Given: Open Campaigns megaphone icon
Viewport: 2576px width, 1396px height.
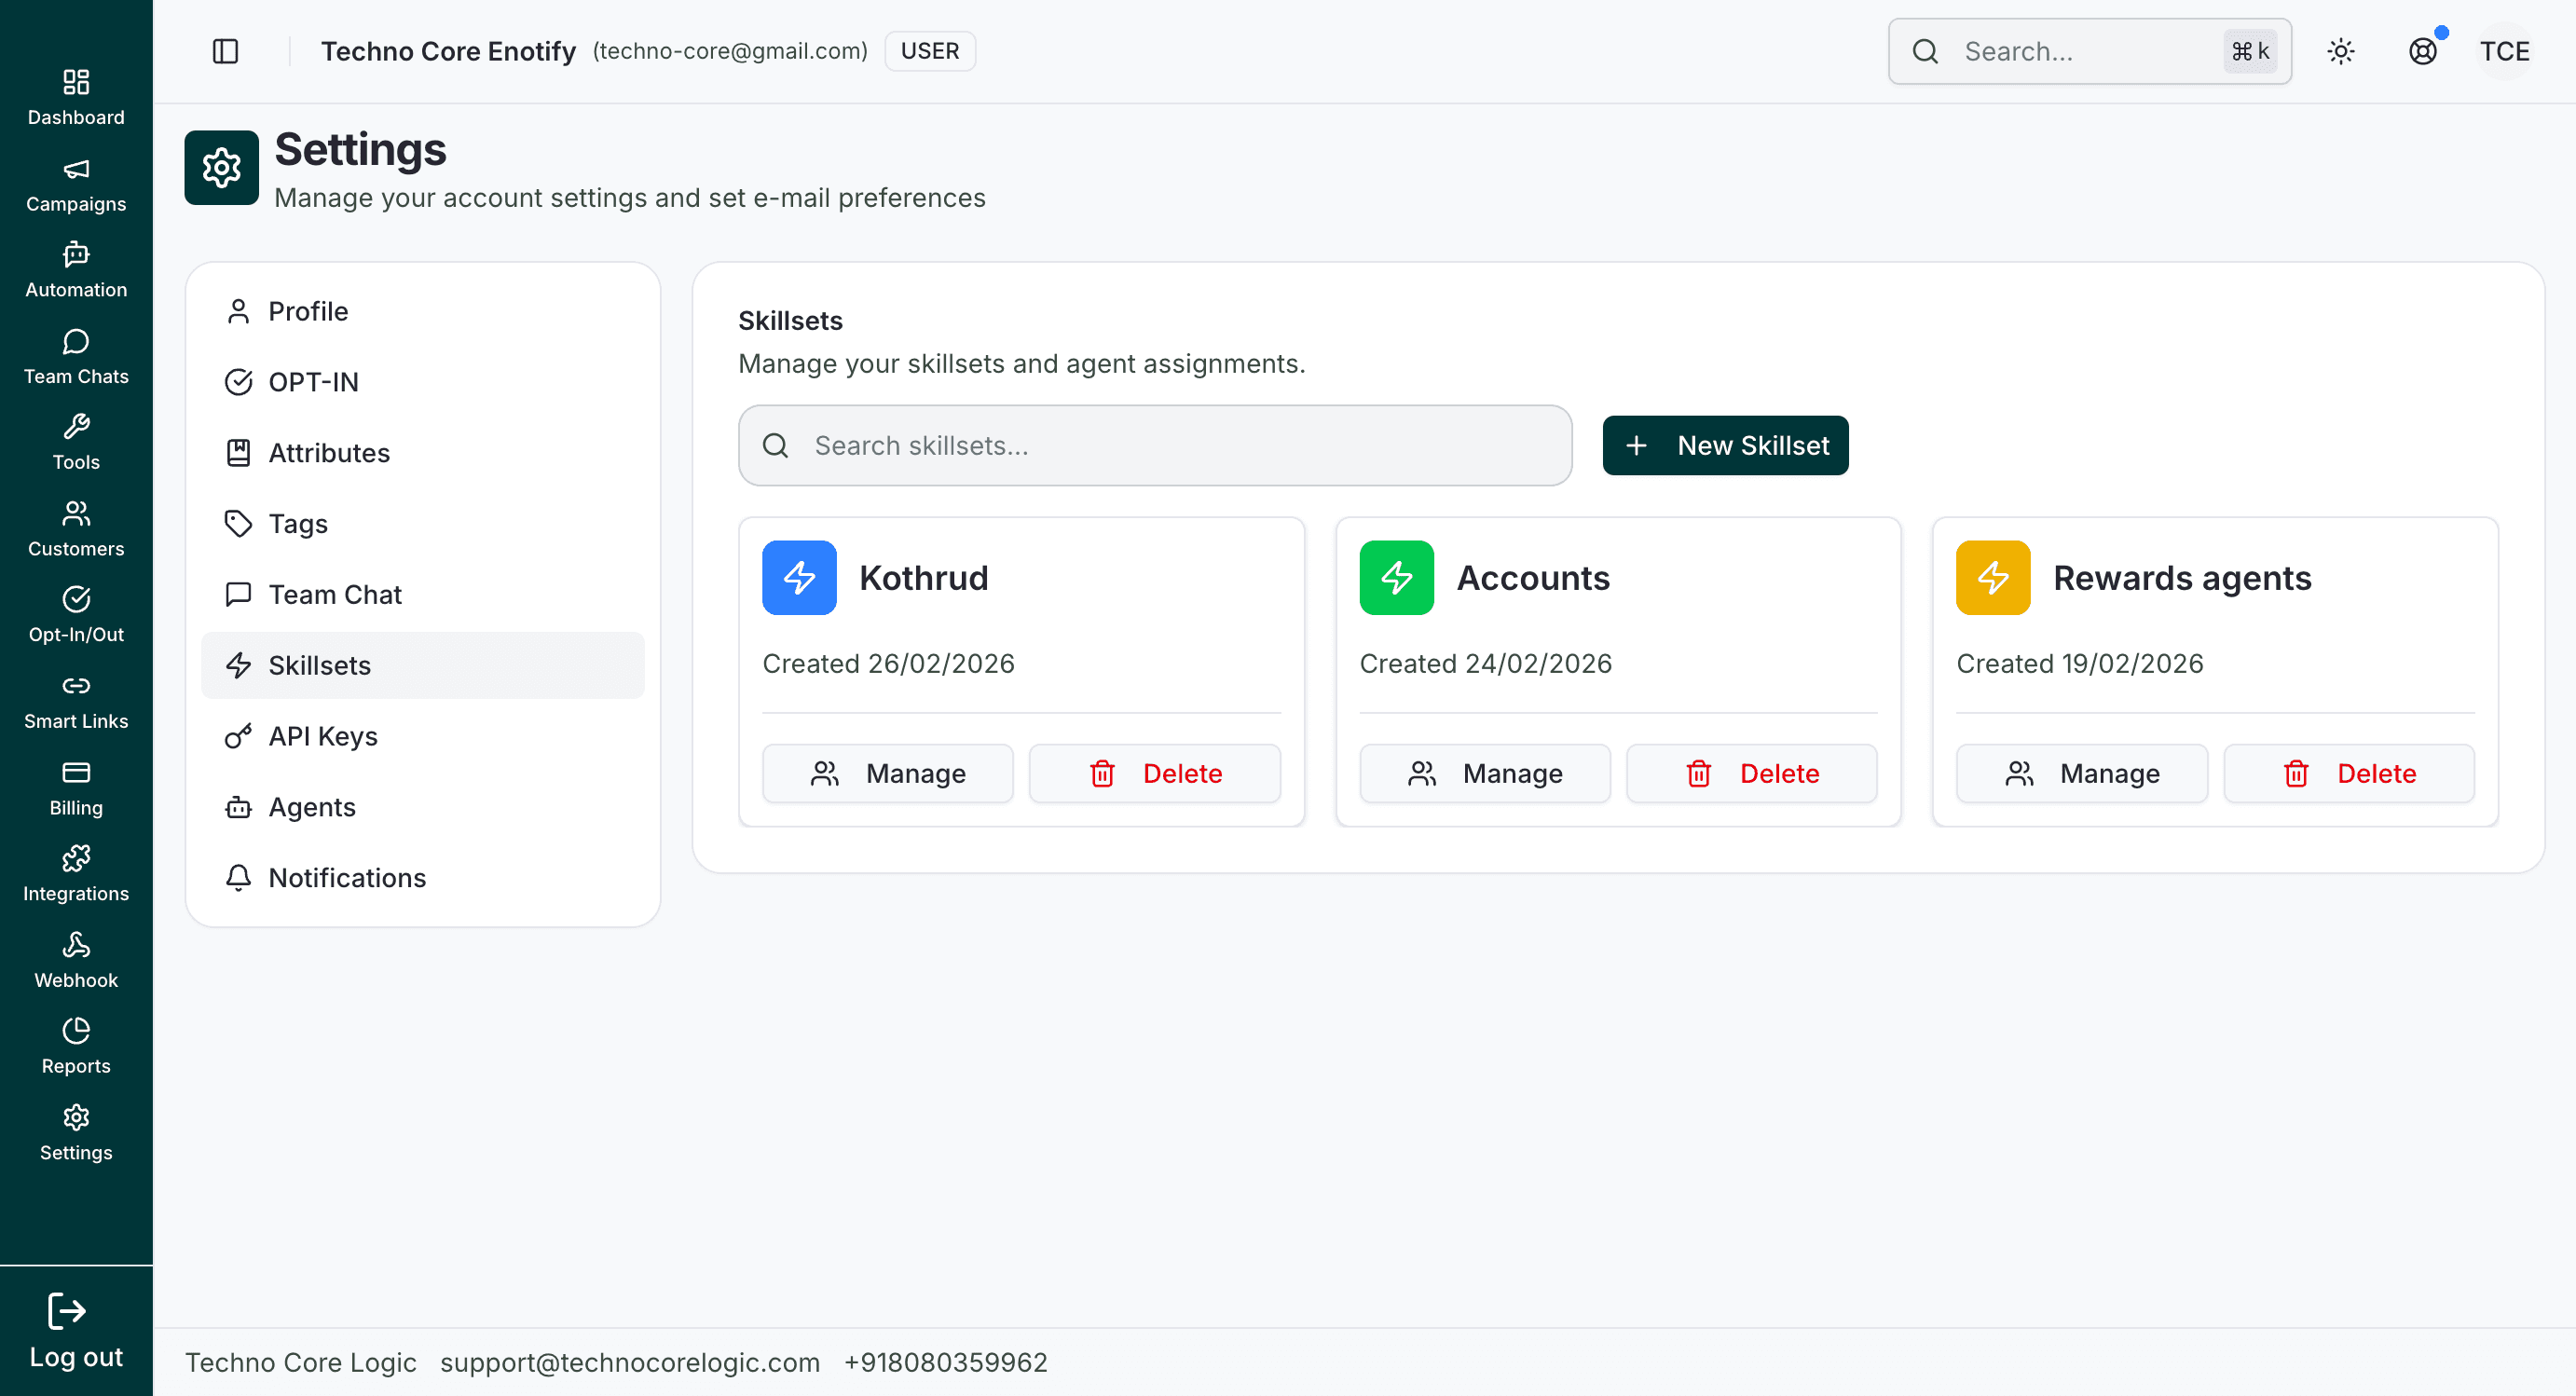Looking at the screenshot, I should [76, 169].
